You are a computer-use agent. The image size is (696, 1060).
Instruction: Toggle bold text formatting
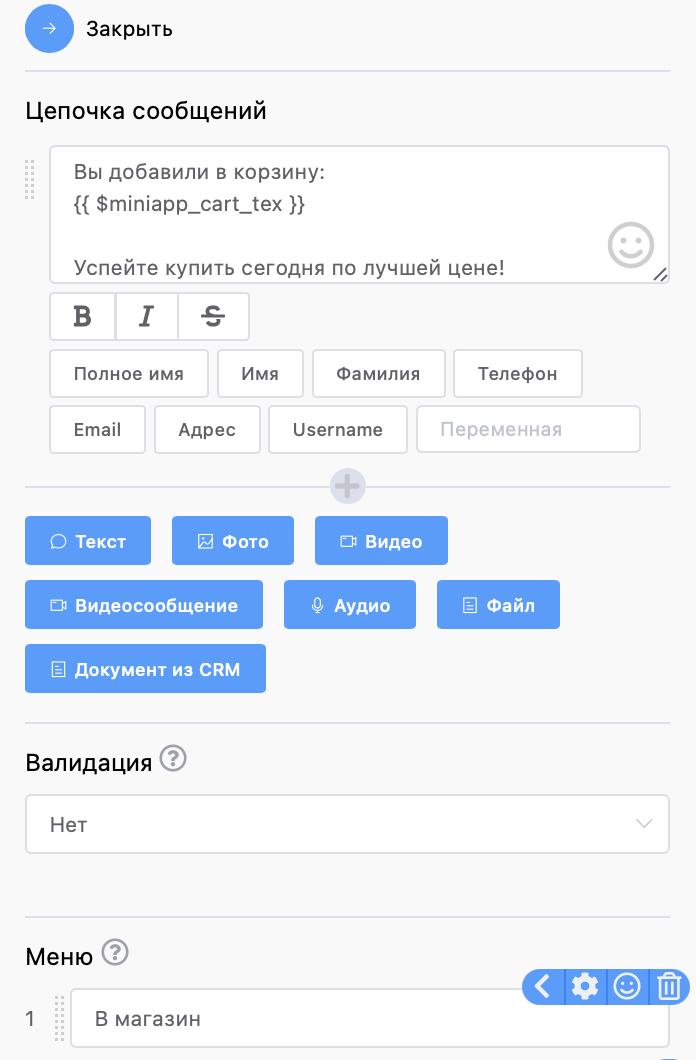[83, 317]
